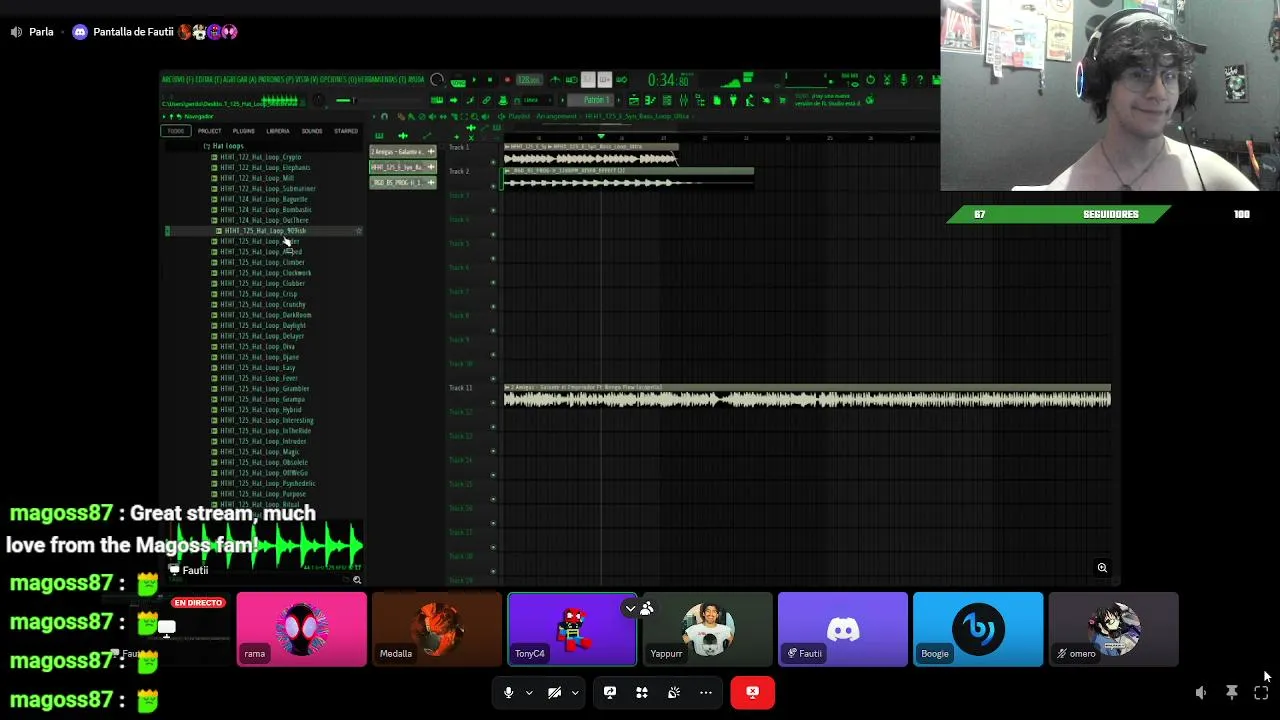Screen dimensions: 1280x720
Task: Click Pantalla de Fautii title
Action: point(133,32)
